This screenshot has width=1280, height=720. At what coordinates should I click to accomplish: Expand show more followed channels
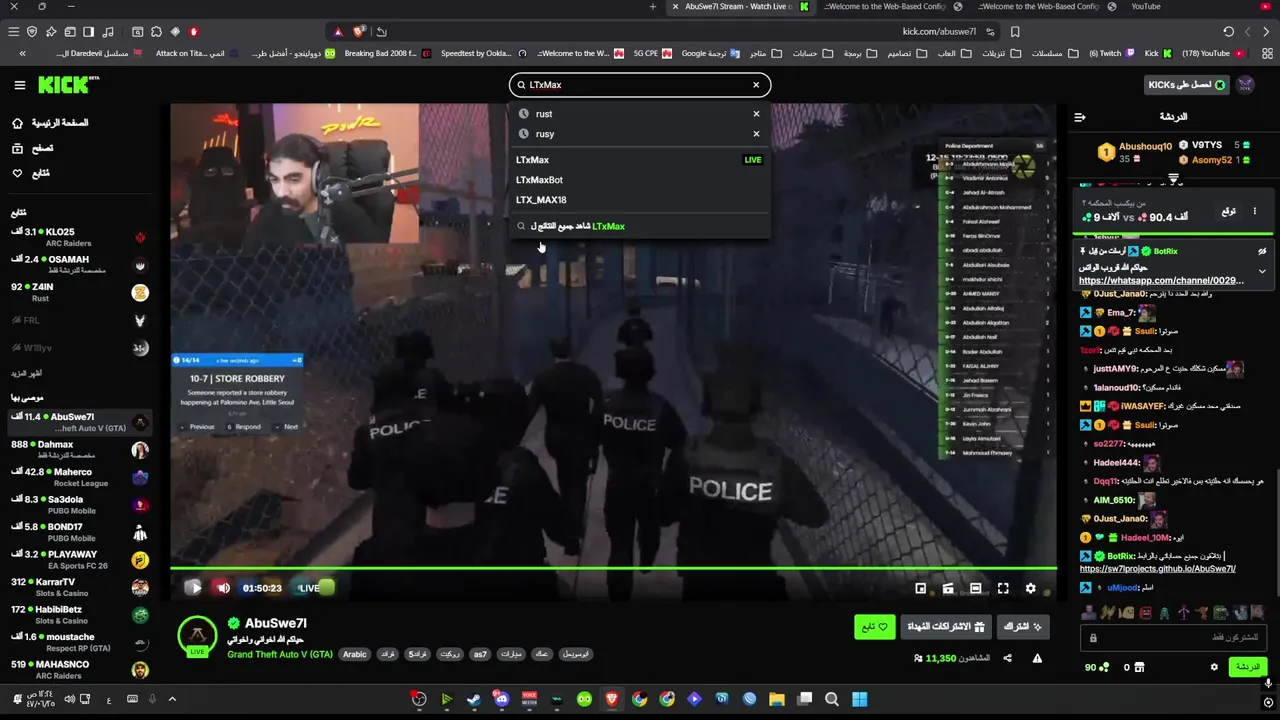(x=26, y=373)
